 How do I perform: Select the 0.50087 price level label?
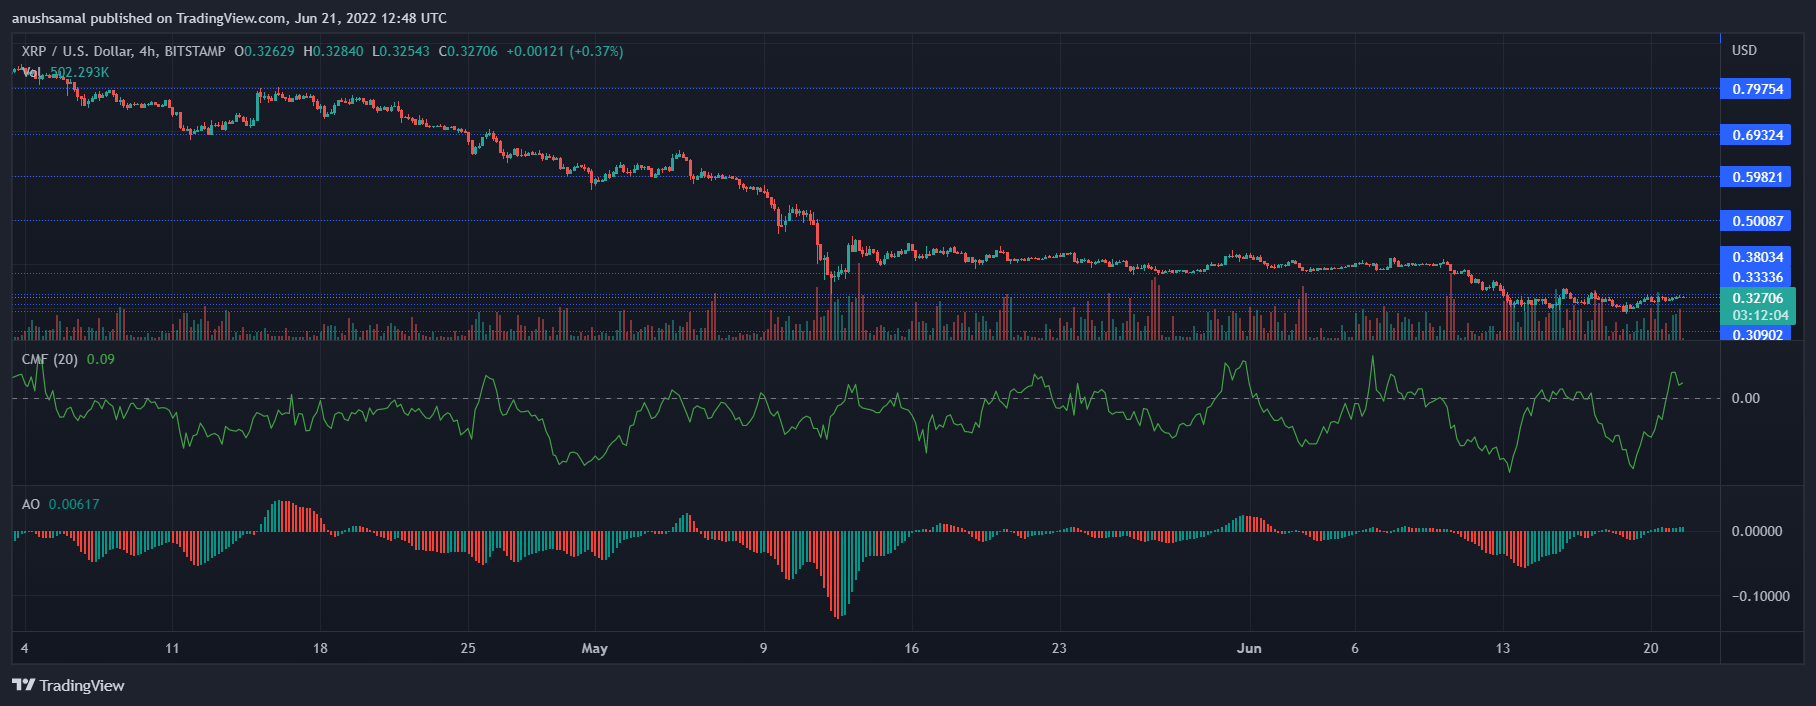(x=1757, y=221)
